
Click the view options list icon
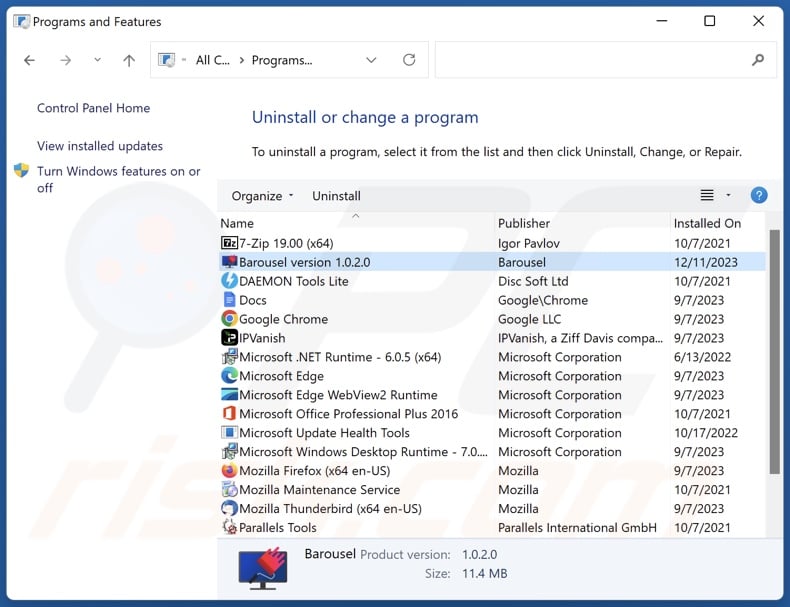707,195
